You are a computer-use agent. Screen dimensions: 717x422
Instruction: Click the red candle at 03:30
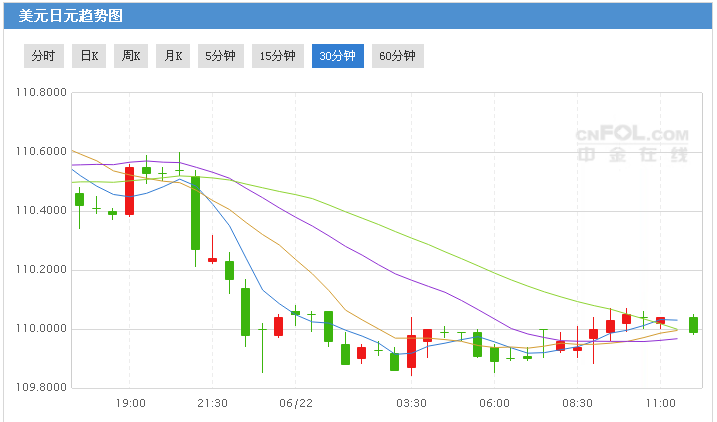(x=411, y=352)
